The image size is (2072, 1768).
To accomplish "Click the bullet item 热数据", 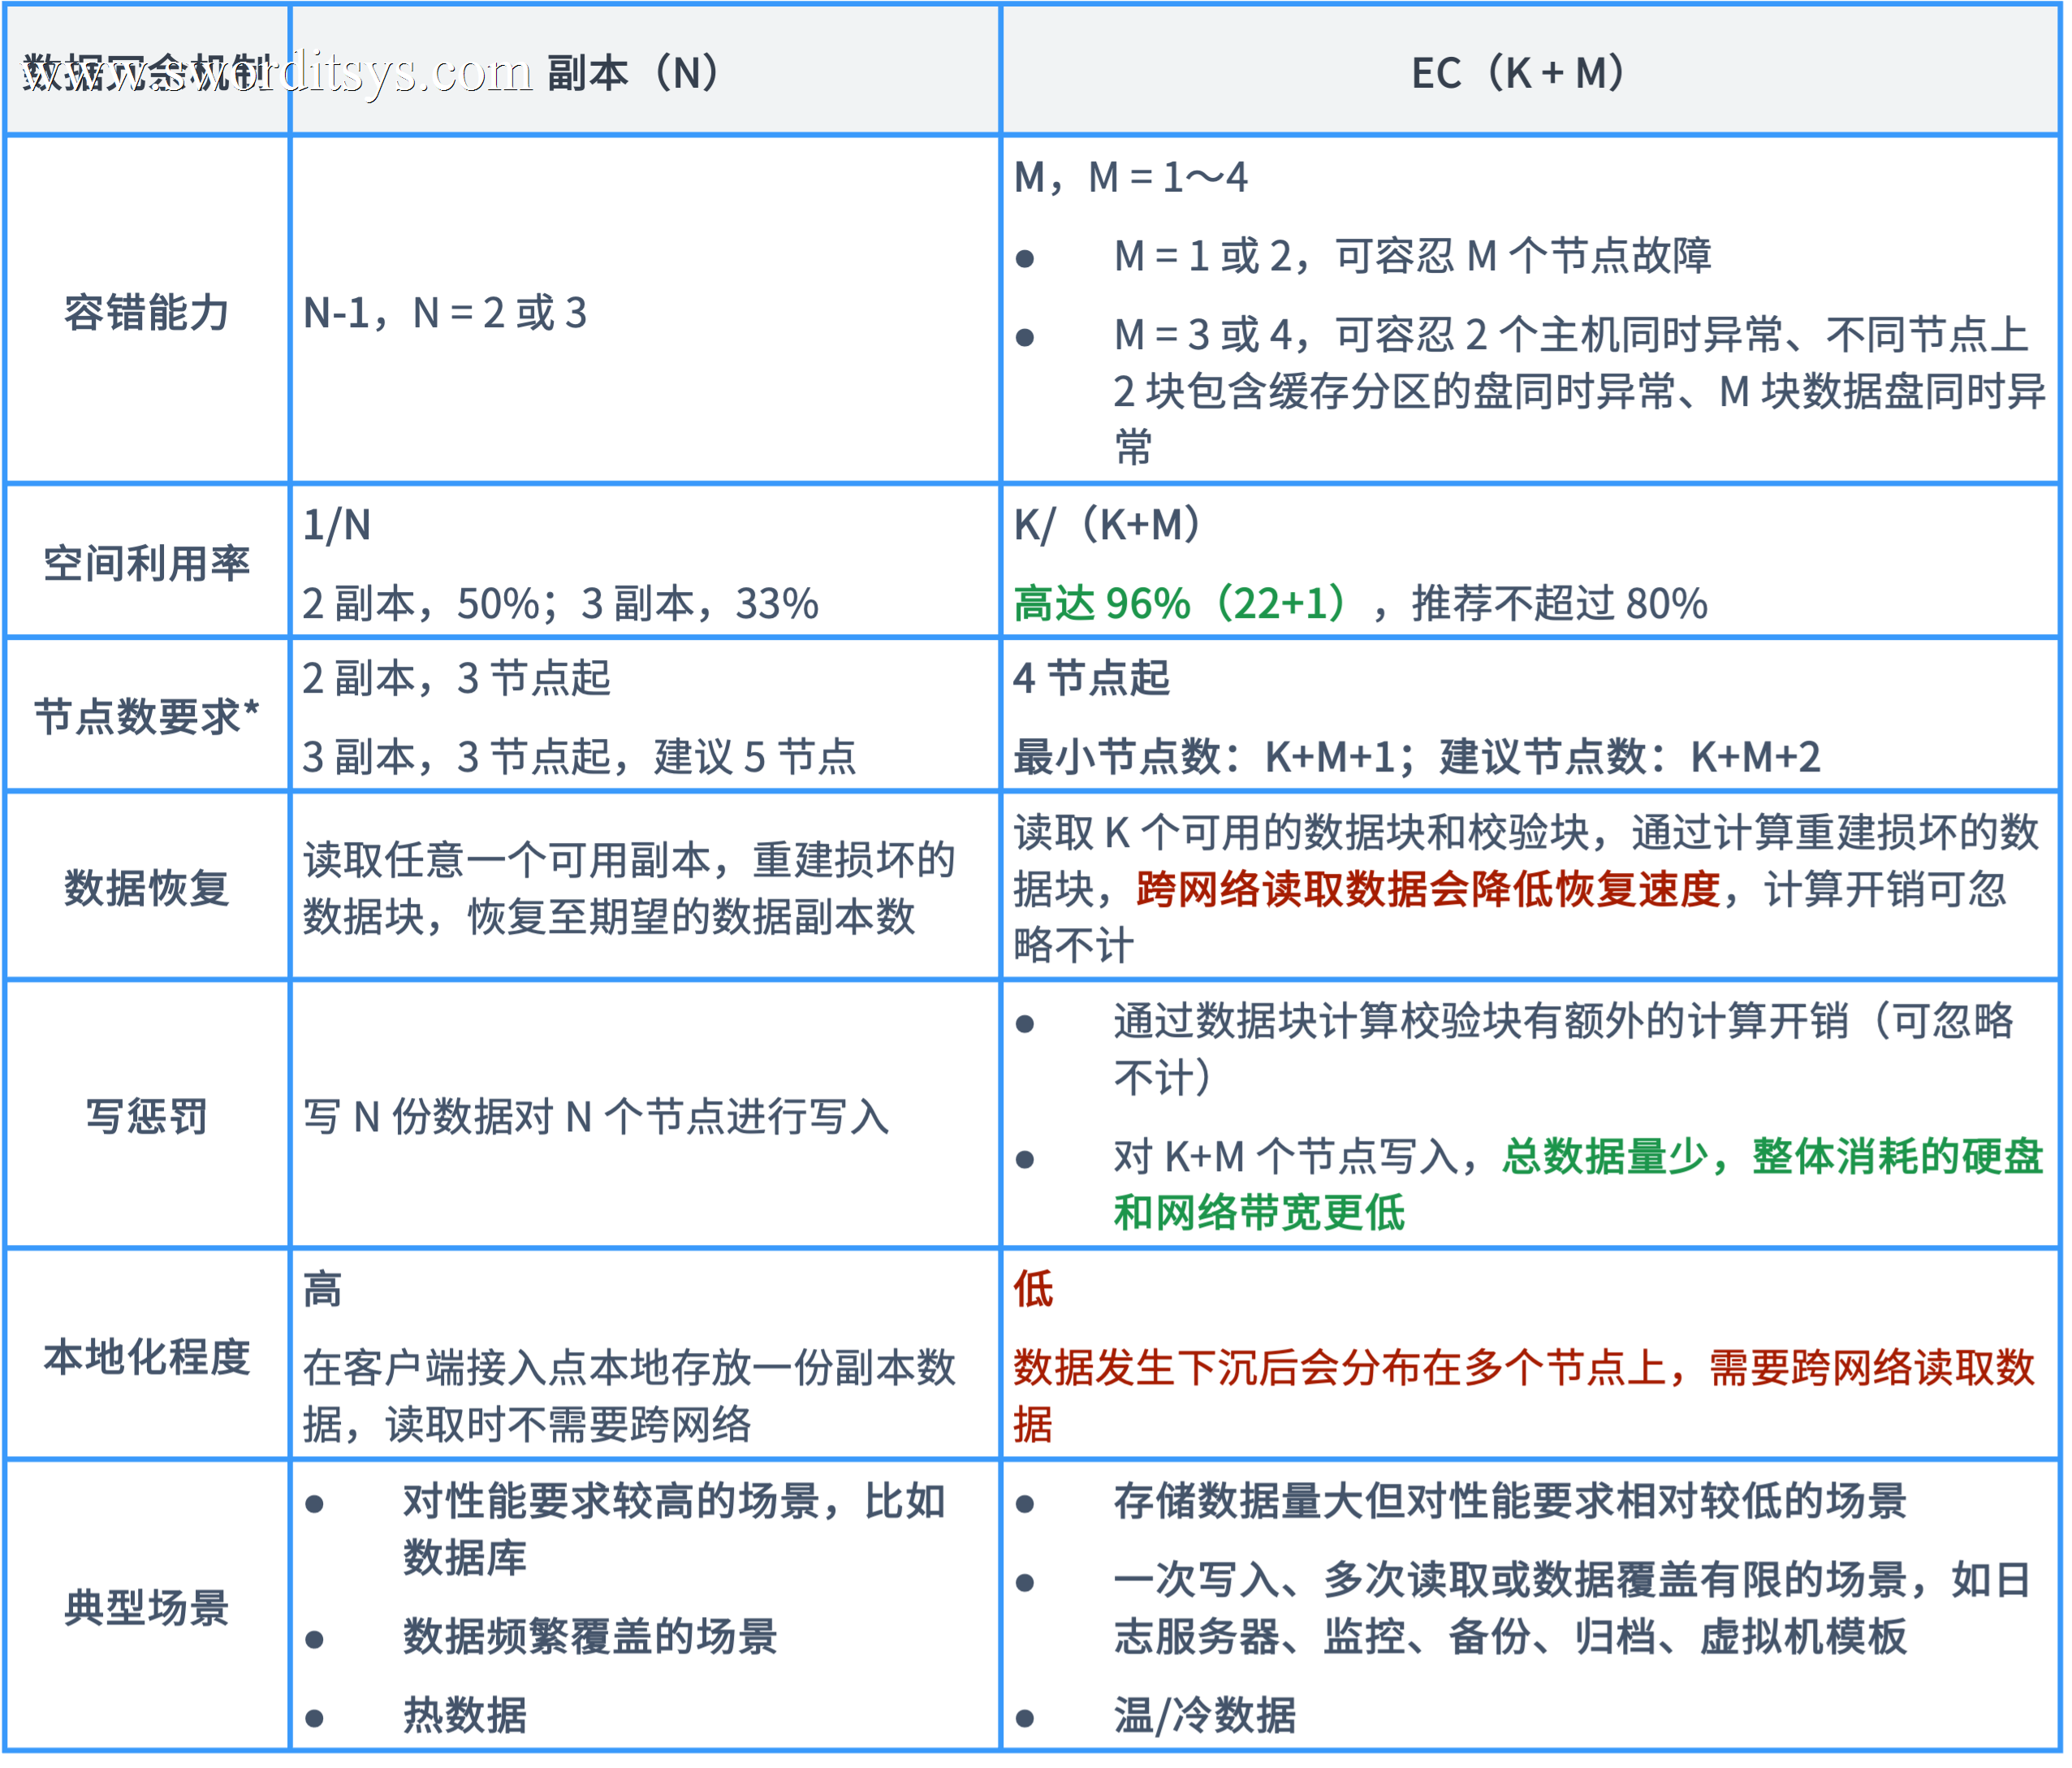I will [x=464, y=1715].
